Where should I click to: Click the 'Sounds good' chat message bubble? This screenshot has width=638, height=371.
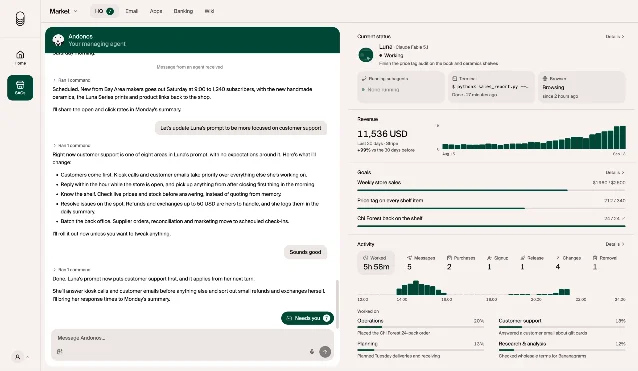305,252
